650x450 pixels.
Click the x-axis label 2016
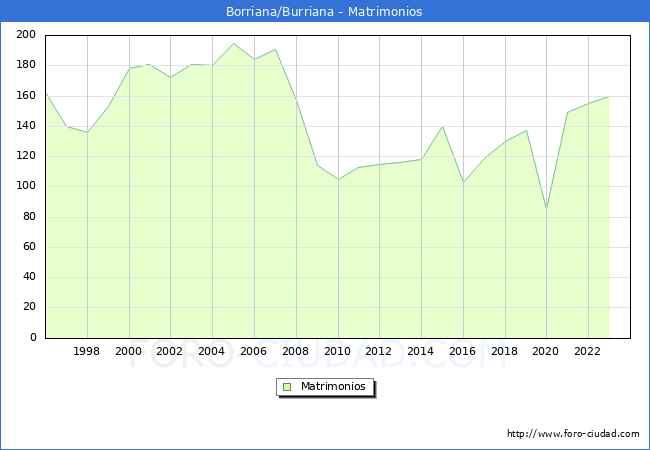click(462, 351)
